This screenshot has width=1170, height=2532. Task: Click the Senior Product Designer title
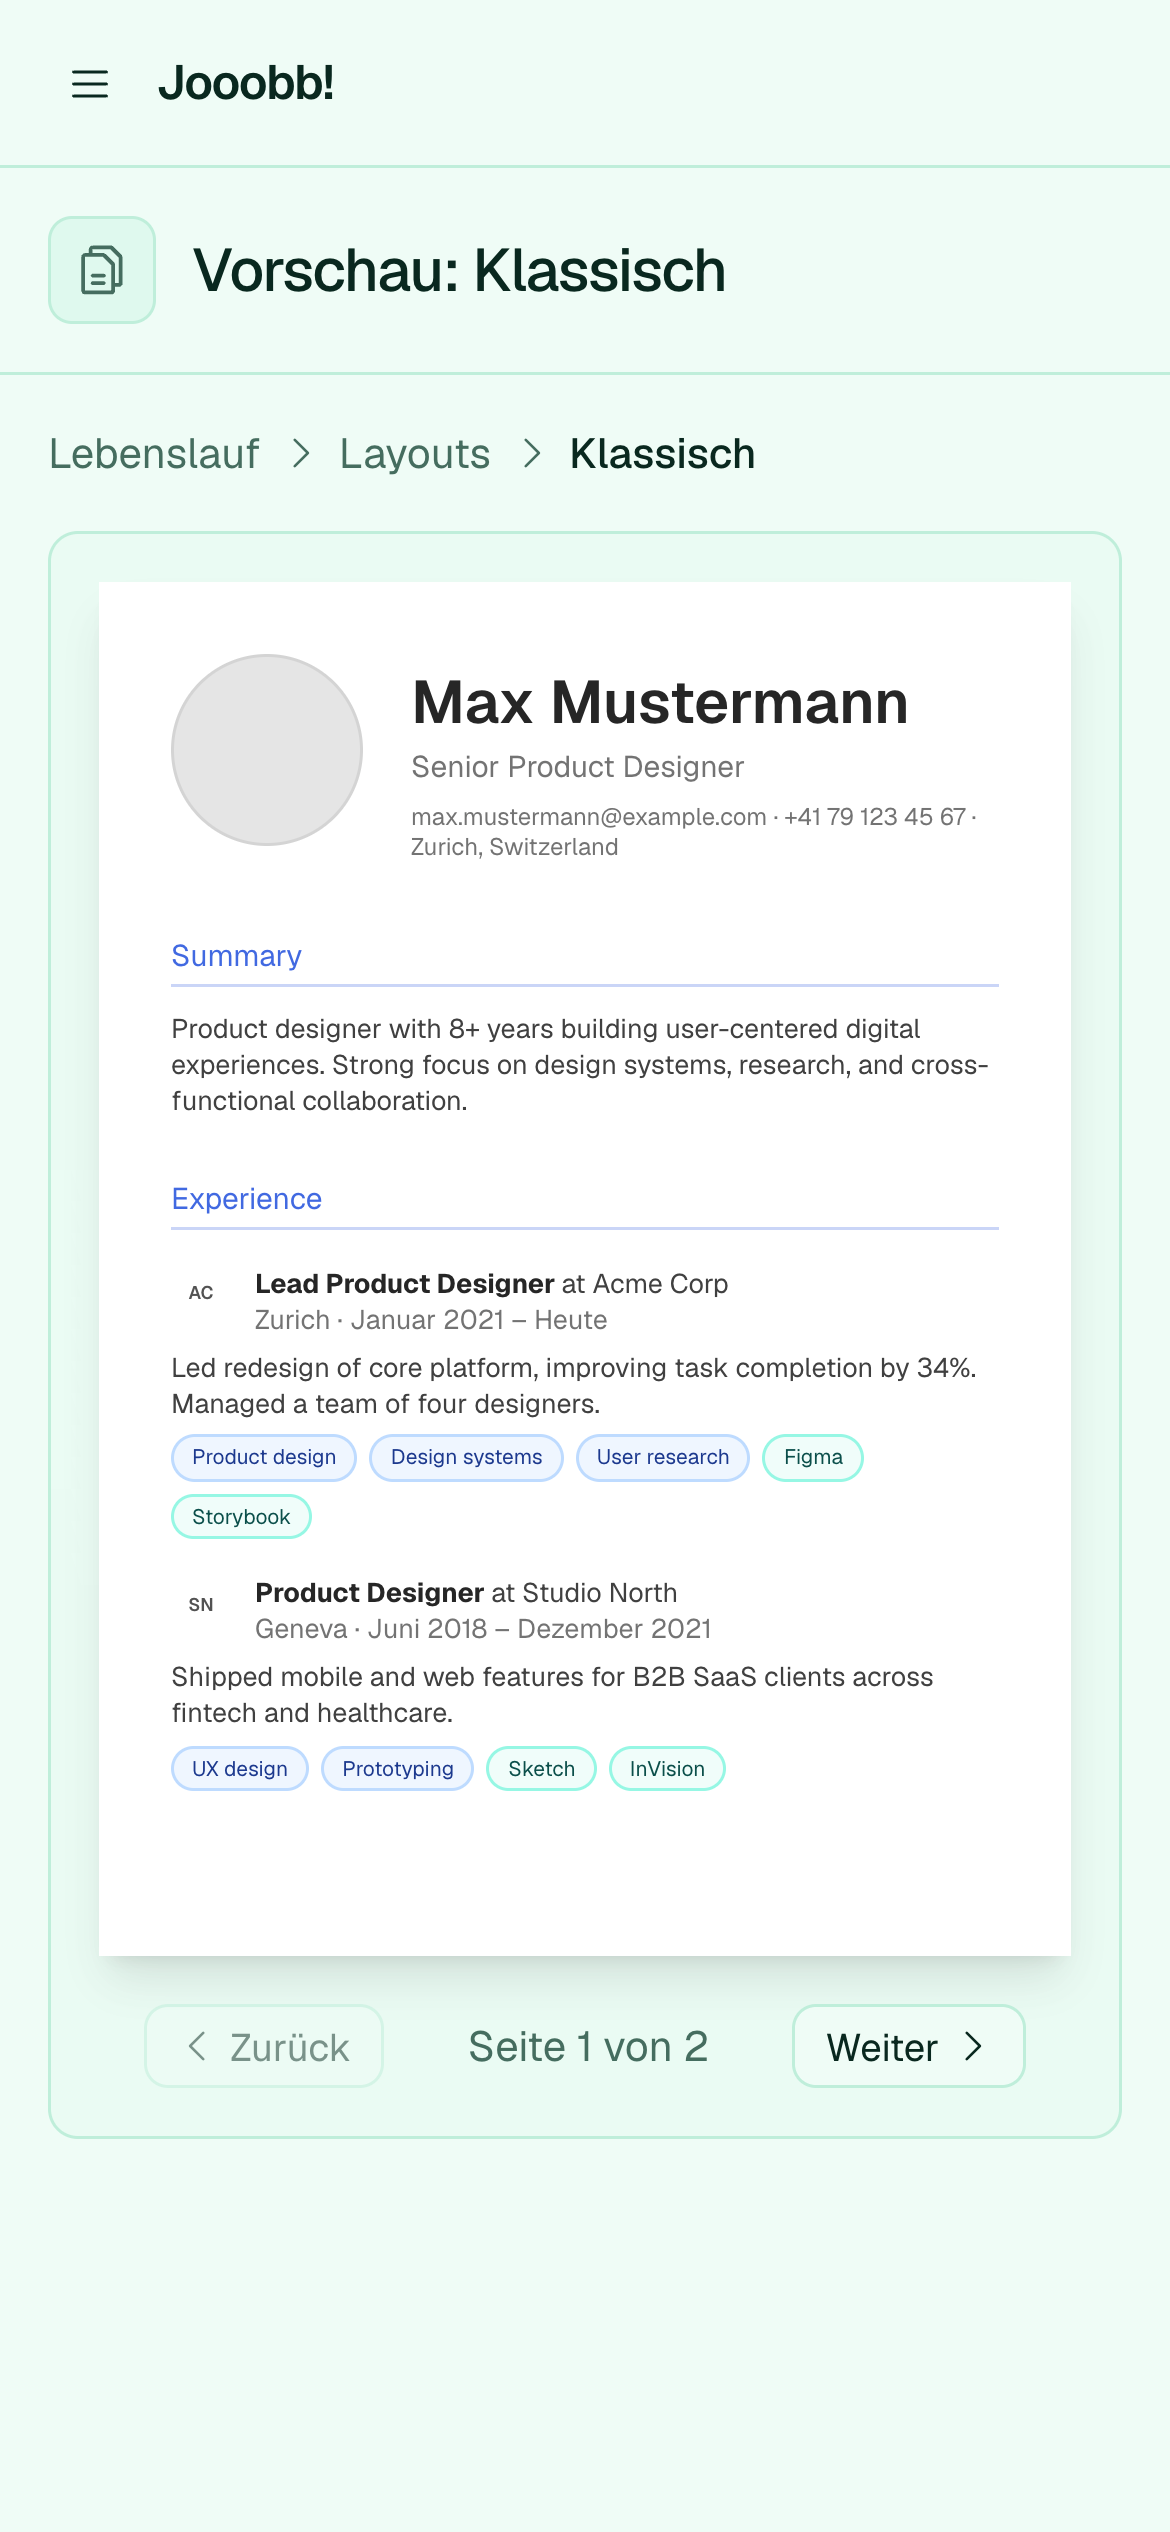578,767
